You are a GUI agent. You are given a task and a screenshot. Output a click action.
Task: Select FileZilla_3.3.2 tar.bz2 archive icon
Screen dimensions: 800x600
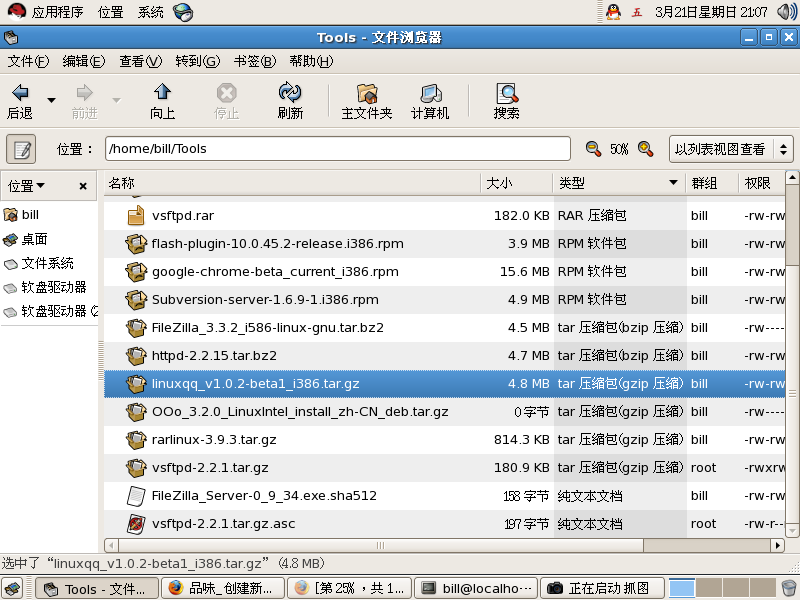[x=136, y=328]
